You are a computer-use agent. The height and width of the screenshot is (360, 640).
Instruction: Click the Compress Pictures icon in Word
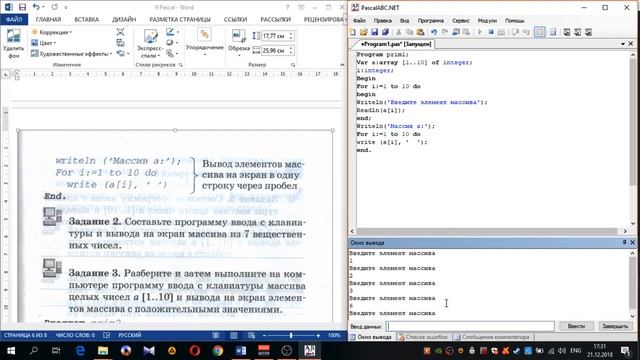point(120,32)
